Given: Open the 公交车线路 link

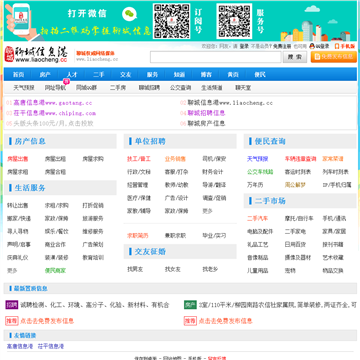Looking at the screenshot, I should point(260,172).
